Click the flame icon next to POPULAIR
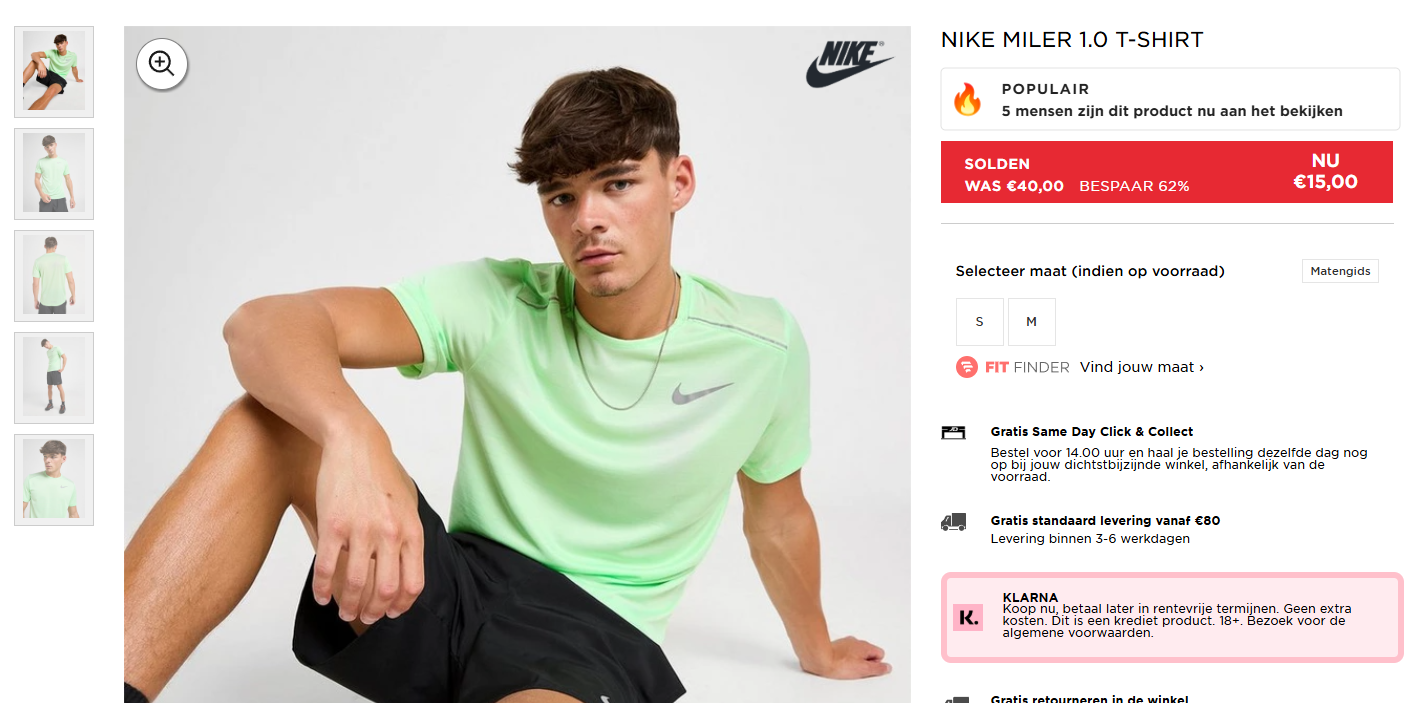Image resolution: width=1427 pixels, height=703 pixels. coord(967,99)
